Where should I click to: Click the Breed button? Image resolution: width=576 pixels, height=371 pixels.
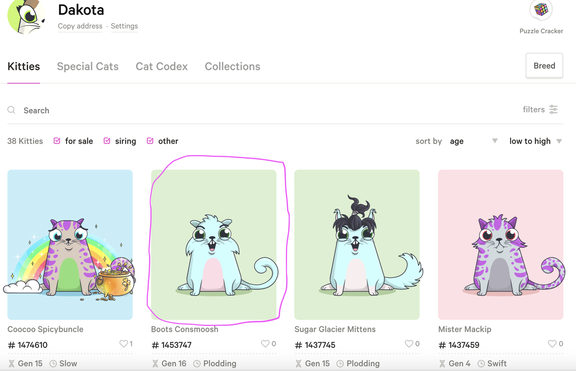544,66
